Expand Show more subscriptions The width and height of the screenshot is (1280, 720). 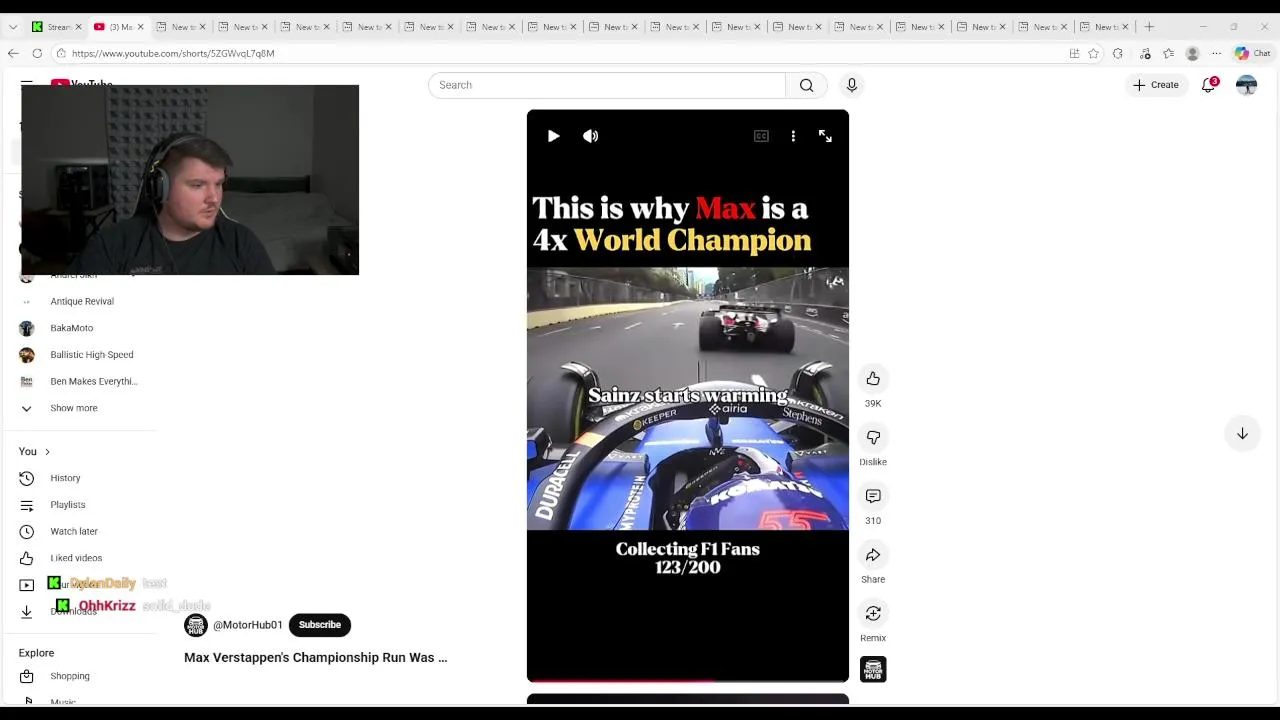click(x=74, y=408)
